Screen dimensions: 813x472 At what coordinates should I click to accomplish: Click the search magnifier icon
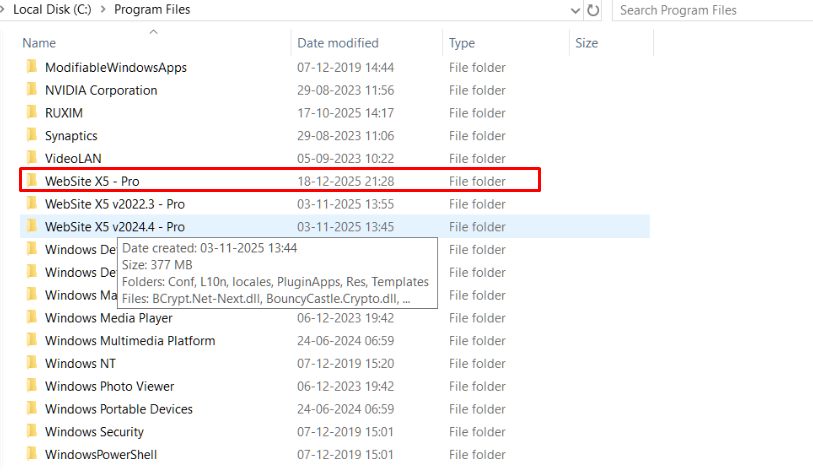tap(802, 10)
